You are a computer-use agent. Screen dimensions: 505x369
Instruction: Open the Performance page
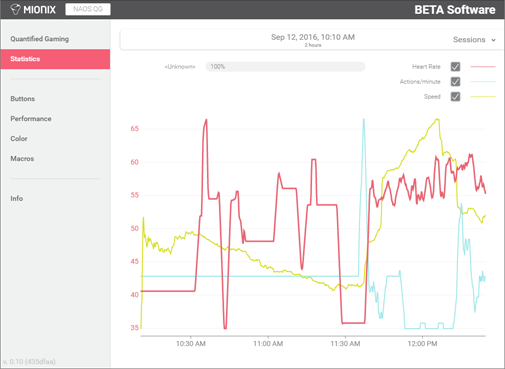click(31, 119)
